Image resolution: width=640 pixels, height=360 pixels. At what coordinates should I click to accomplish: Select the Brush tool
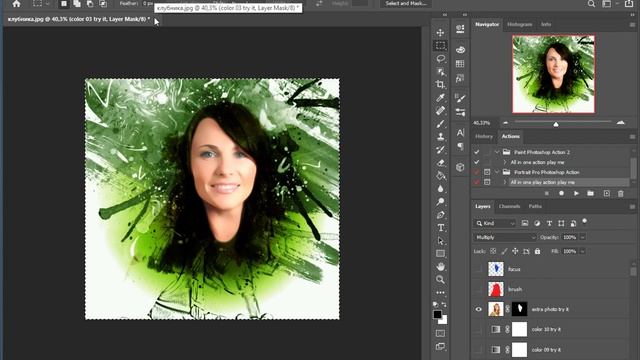(x=440, y=124)
